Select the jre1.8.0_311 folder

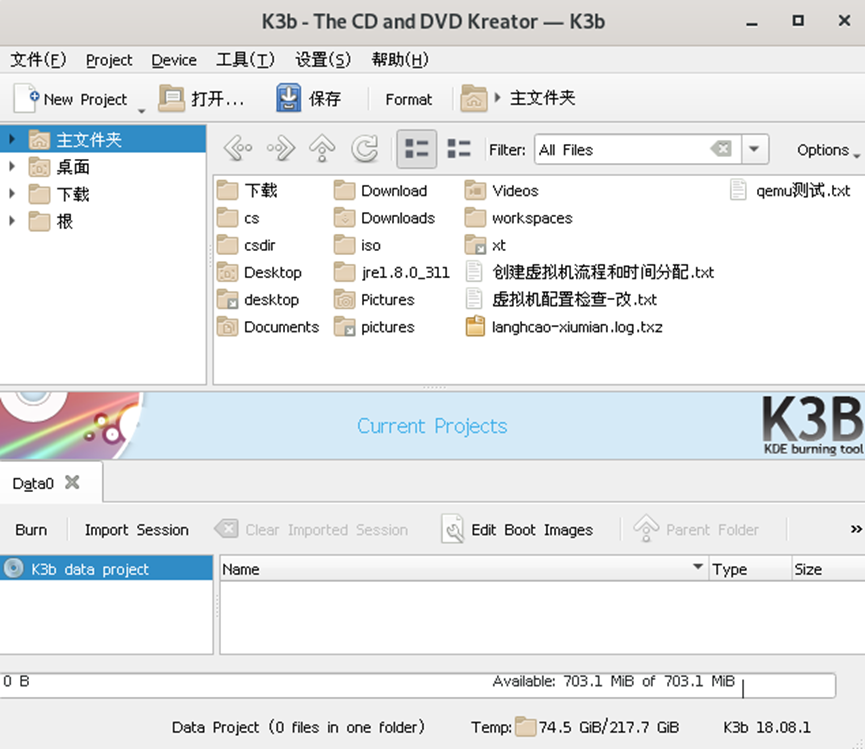[392, 272]
